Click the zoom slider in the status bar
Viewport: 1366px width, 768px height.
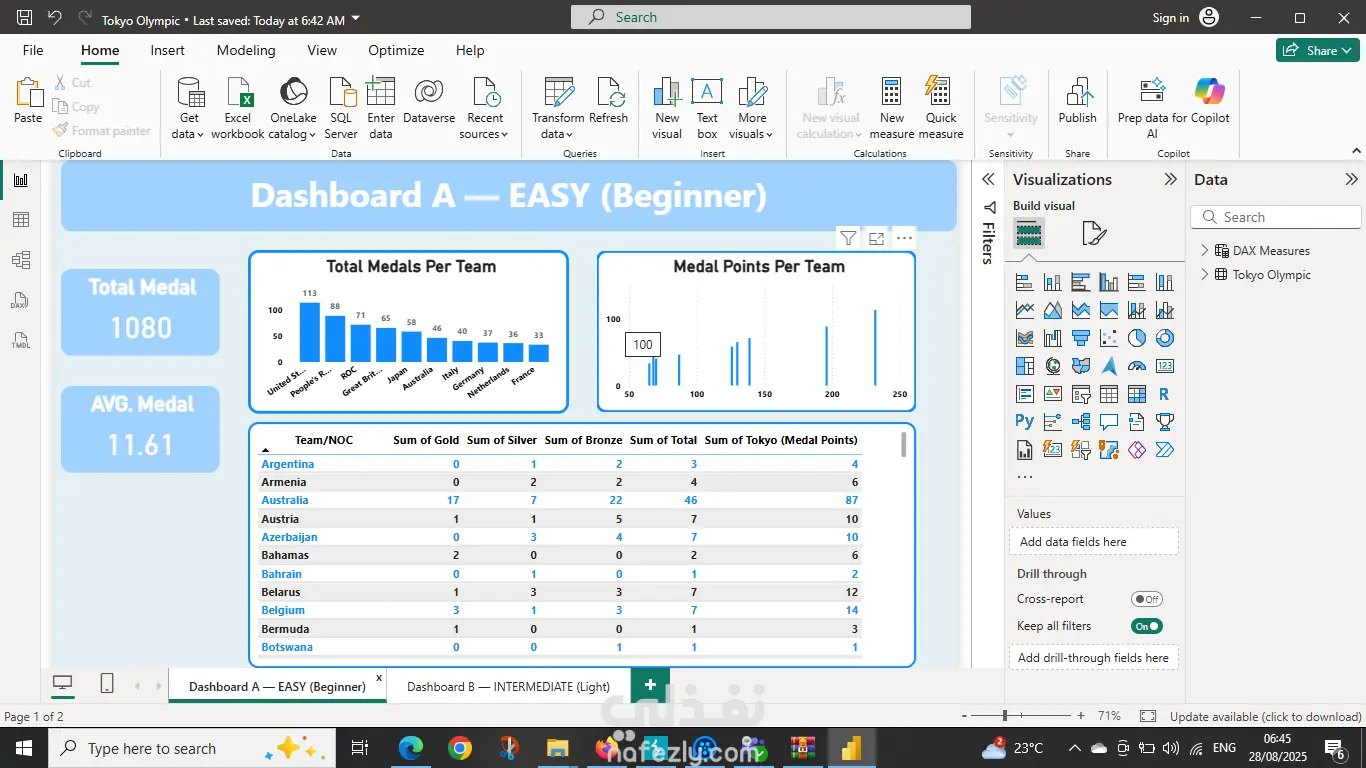pyautogui.click(x=1021, y=716)
